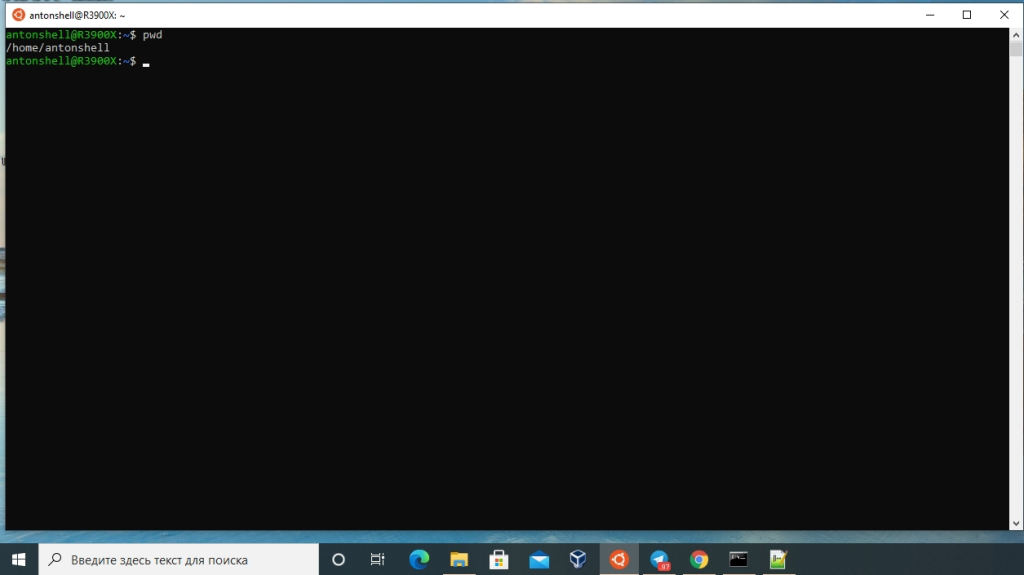Open Telegram from the taskbar
The image size is (1024, 575).
coord(660,560)
